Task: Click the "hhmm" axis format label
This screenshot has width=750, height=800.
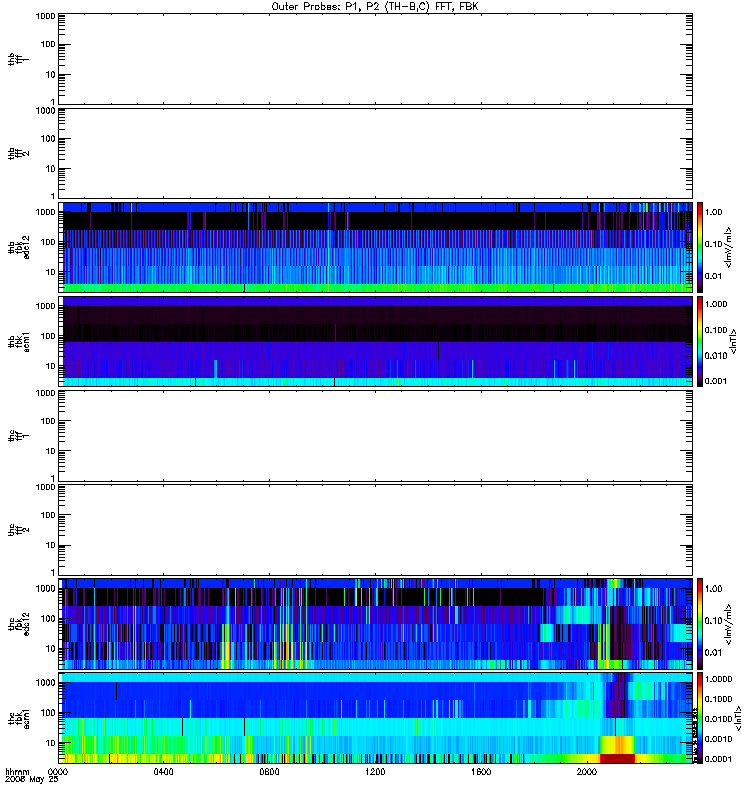Action: pos(17,772)
